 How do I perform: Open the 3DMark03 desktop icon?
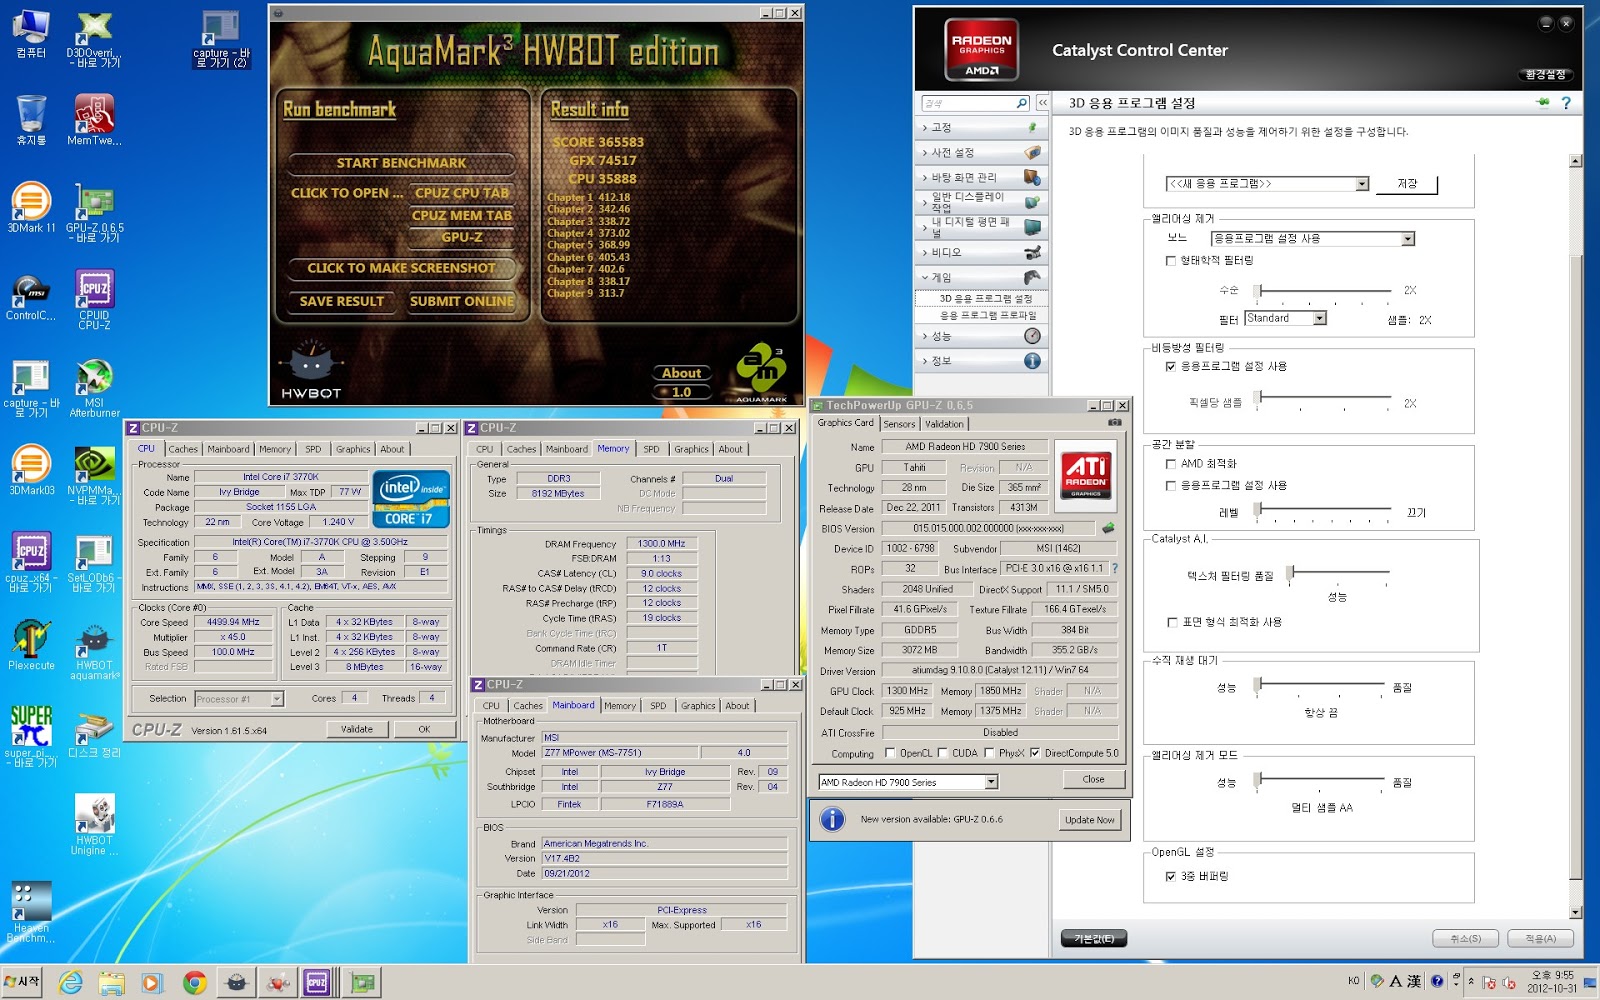coord(31,470)
